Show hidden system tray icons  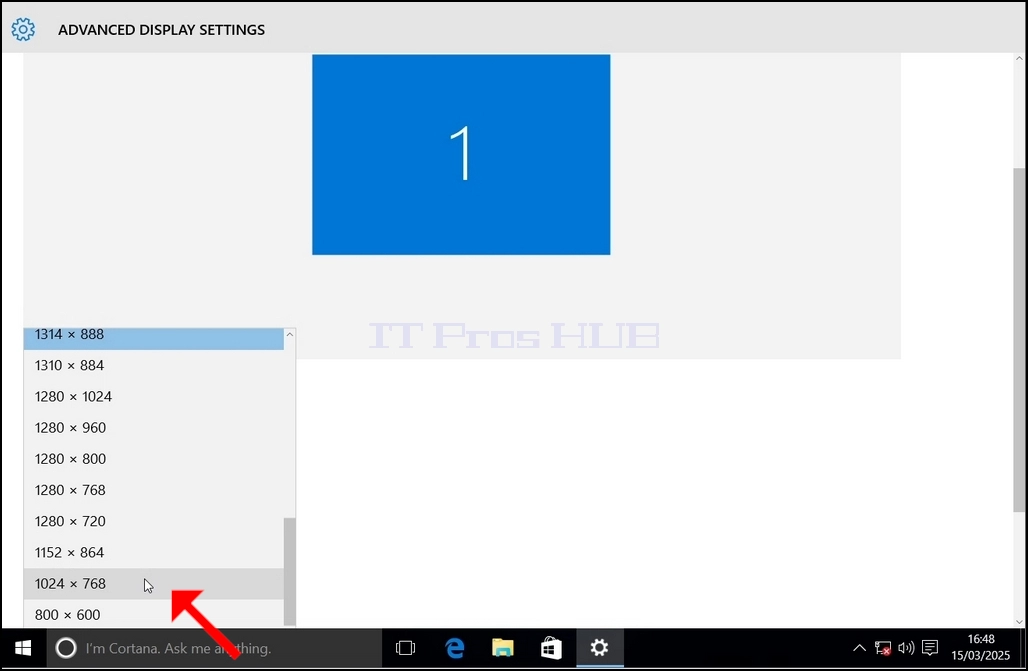tap(859, 648)
